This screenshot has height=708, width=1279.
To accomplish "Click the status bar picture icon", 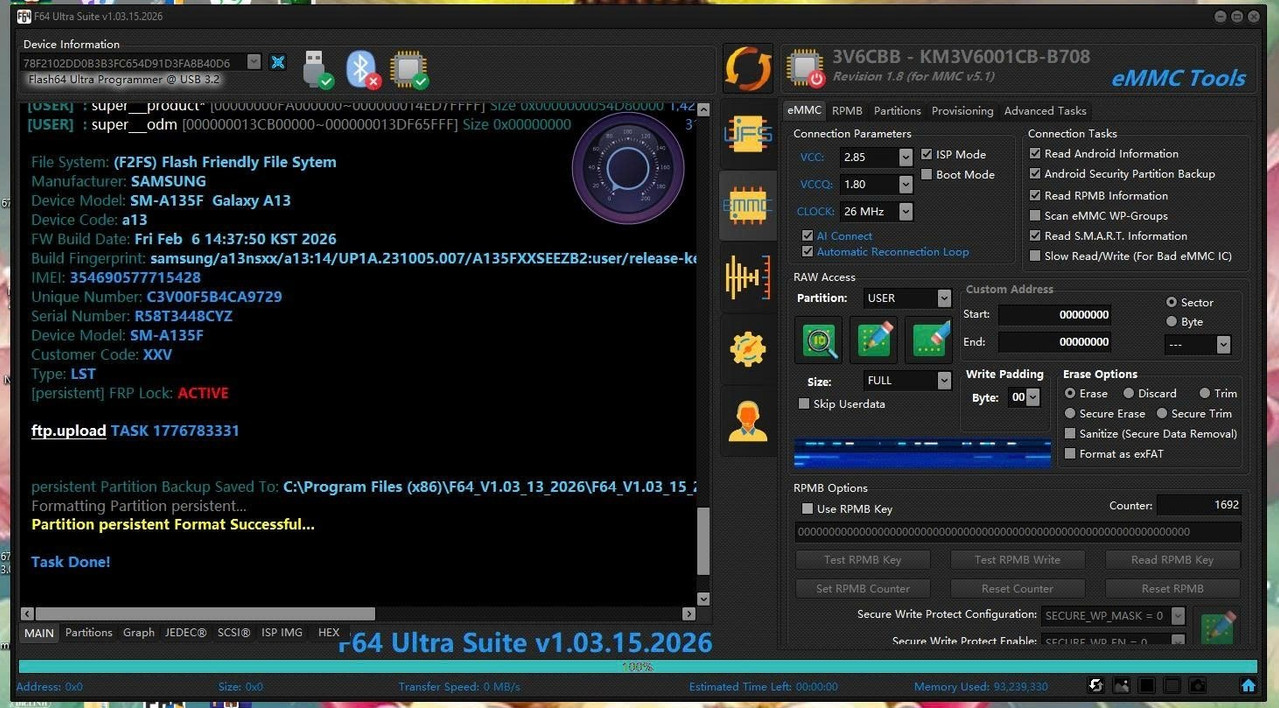I will pos(1121,686).
